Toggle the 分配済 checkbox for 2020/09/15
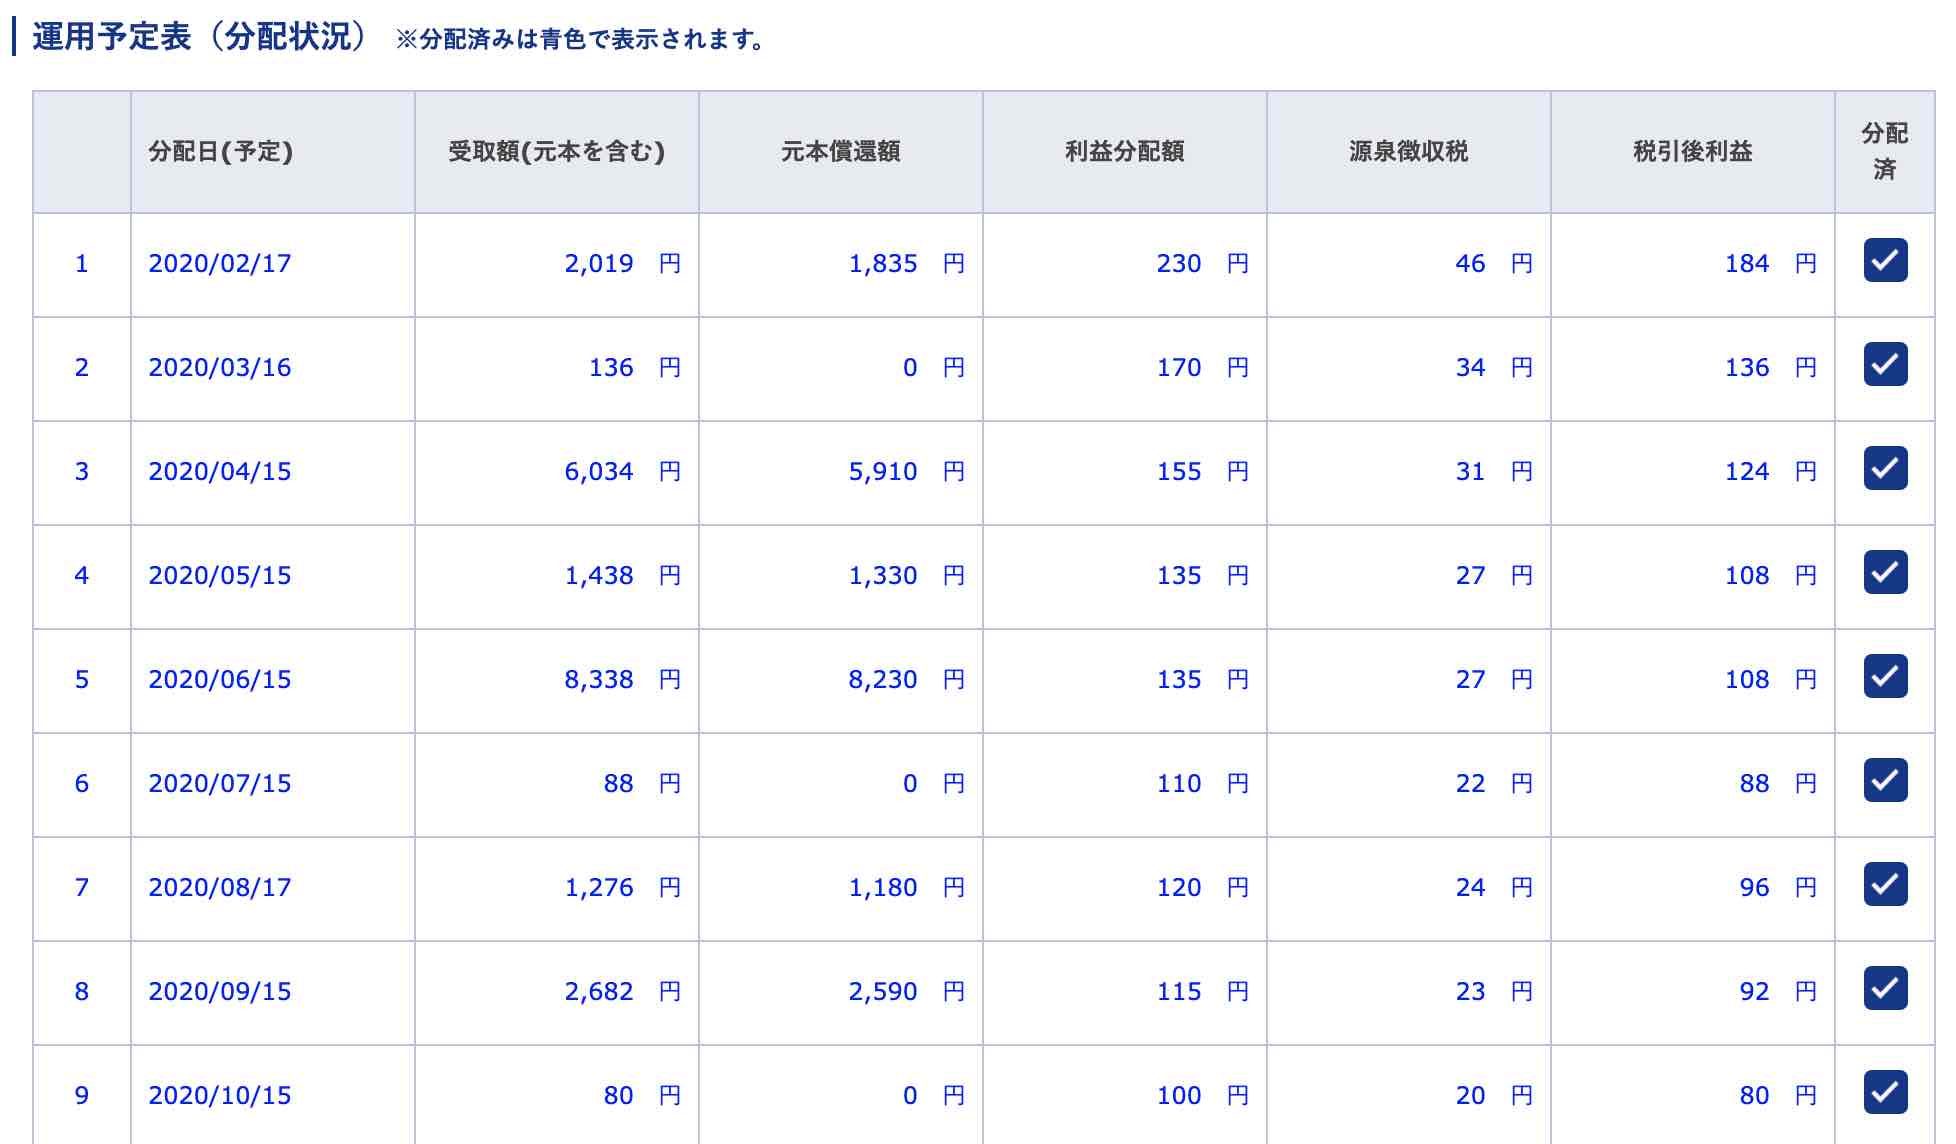Screen dimensions: 1956x1144 pos(1885,988)
